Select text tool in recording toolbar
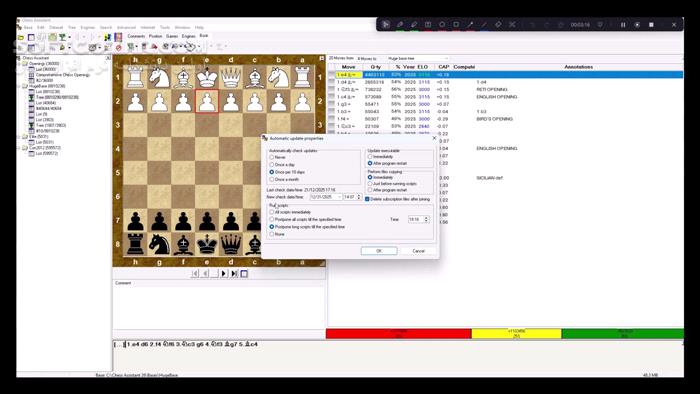Screen dimensions: 700x394 [x=428, y=25]
